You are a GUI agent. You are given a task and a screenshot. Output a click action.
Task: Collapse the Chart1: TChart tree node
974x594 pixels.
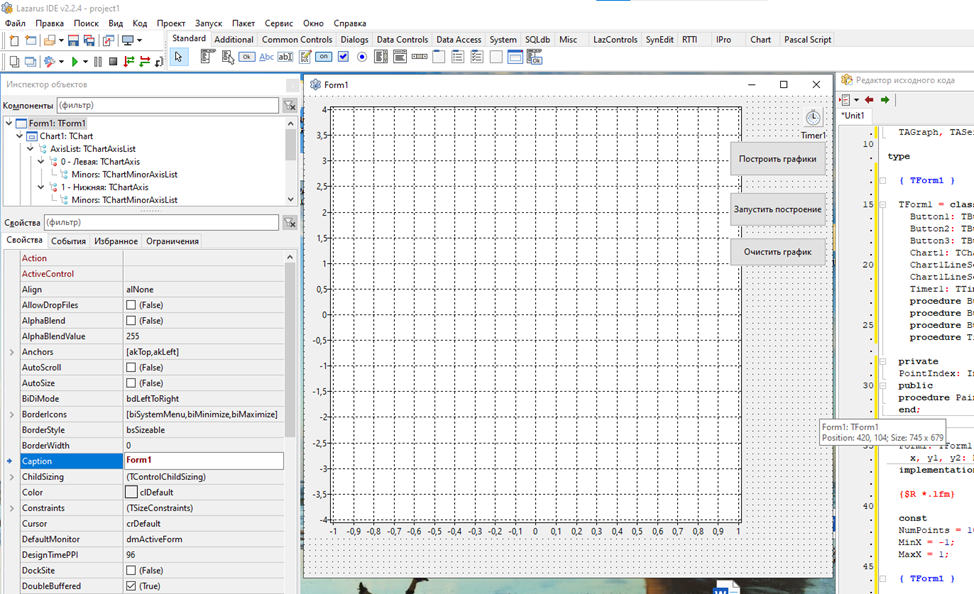pyautogui.click(x=20, y=136)
